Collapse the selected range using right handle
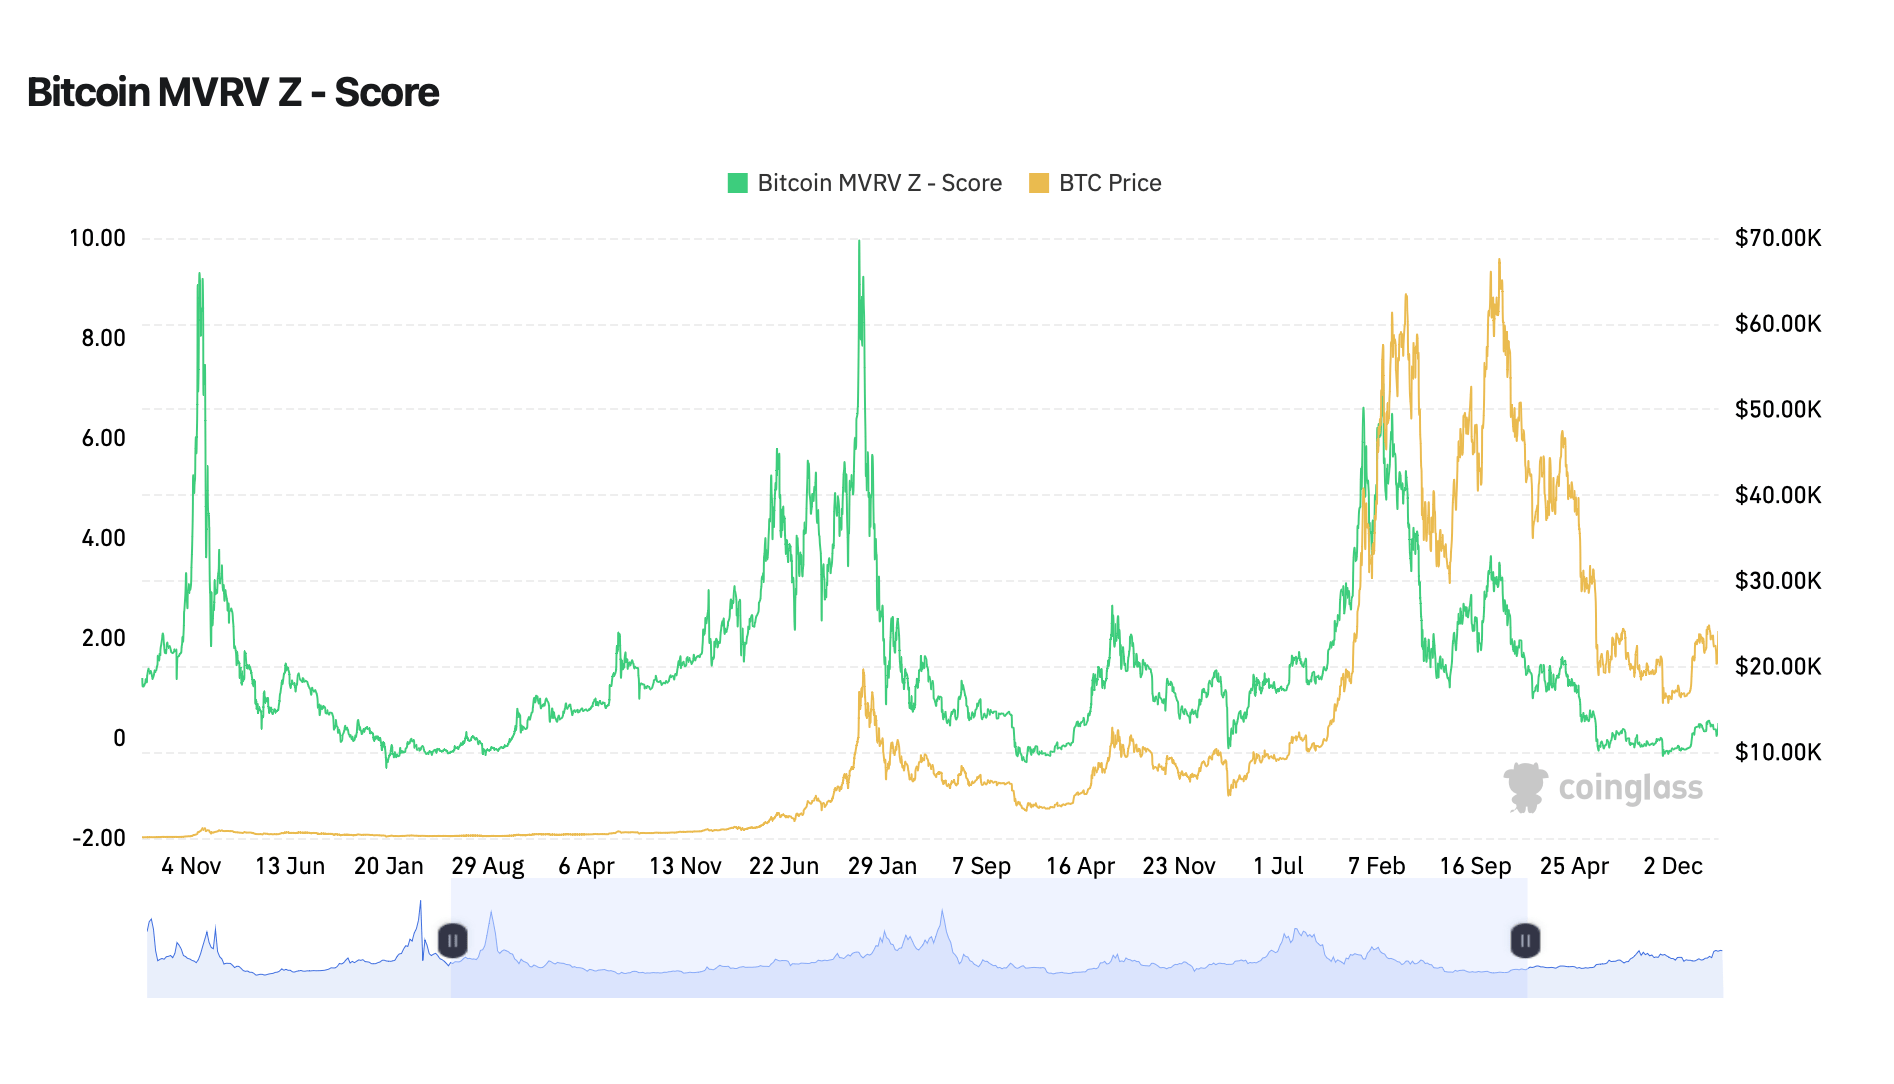Viewport: 1894px width, 1084px height. [1526, 940]
